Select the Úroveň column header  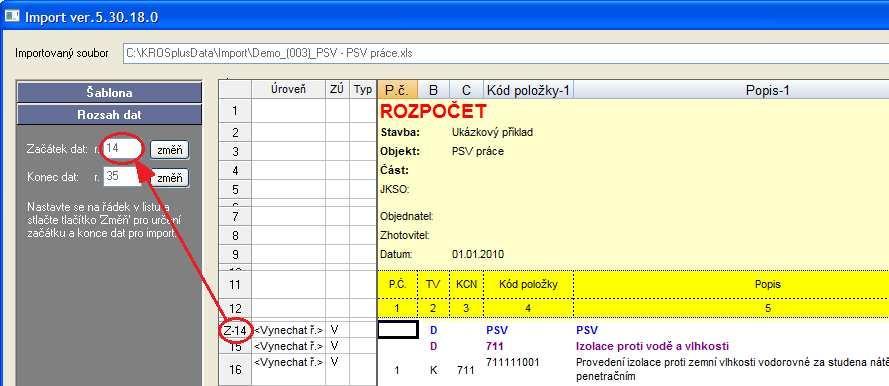289,89
